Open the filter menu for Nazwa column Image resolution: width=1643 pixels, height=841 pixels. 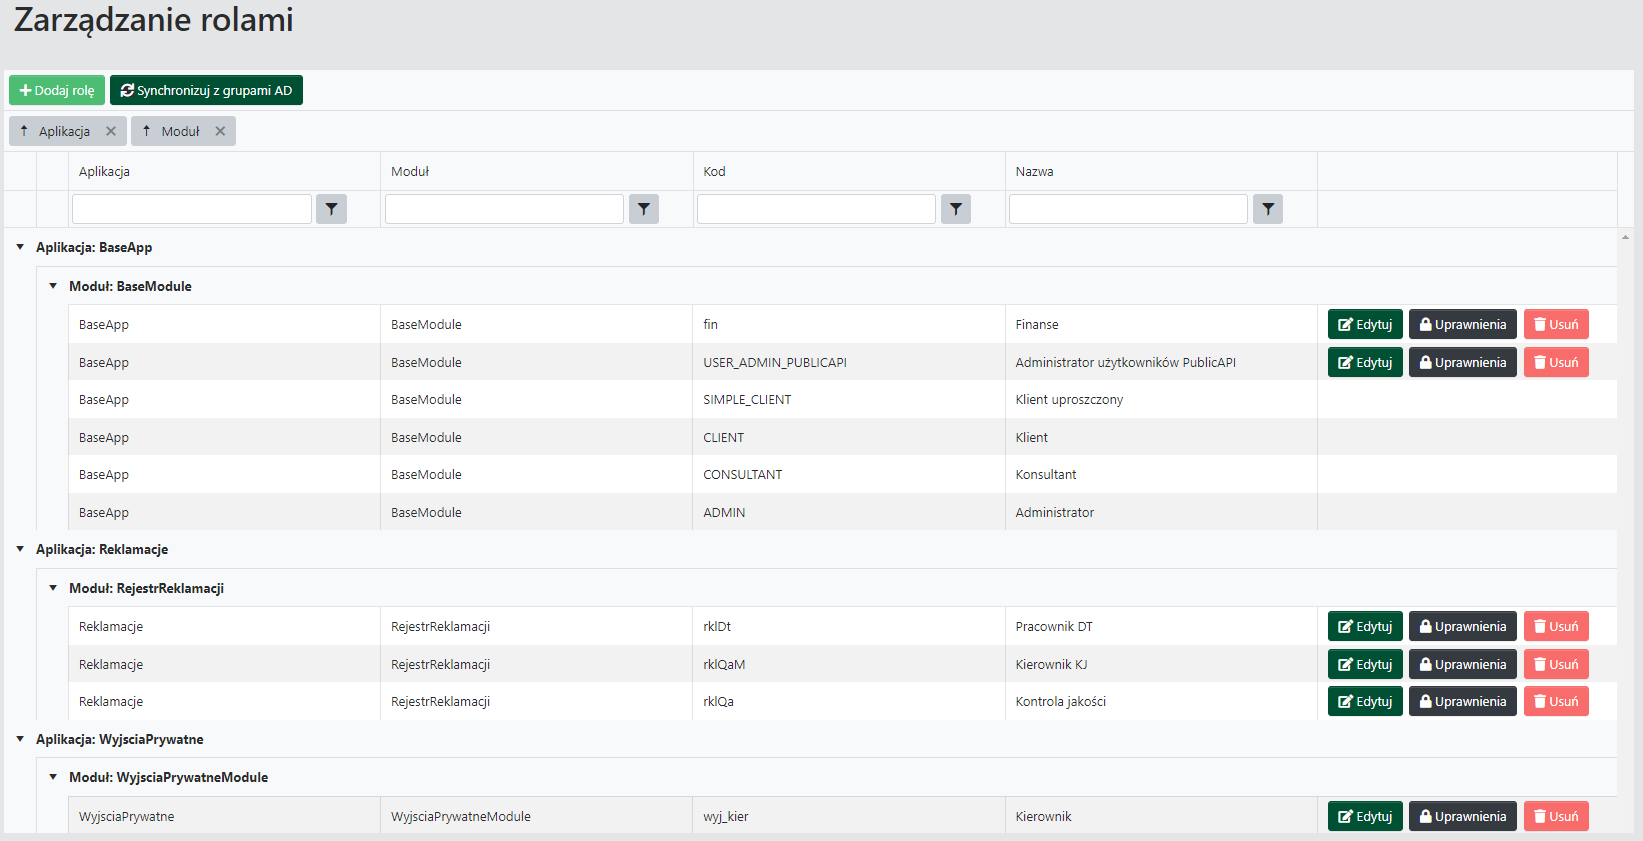(1267, 209)
